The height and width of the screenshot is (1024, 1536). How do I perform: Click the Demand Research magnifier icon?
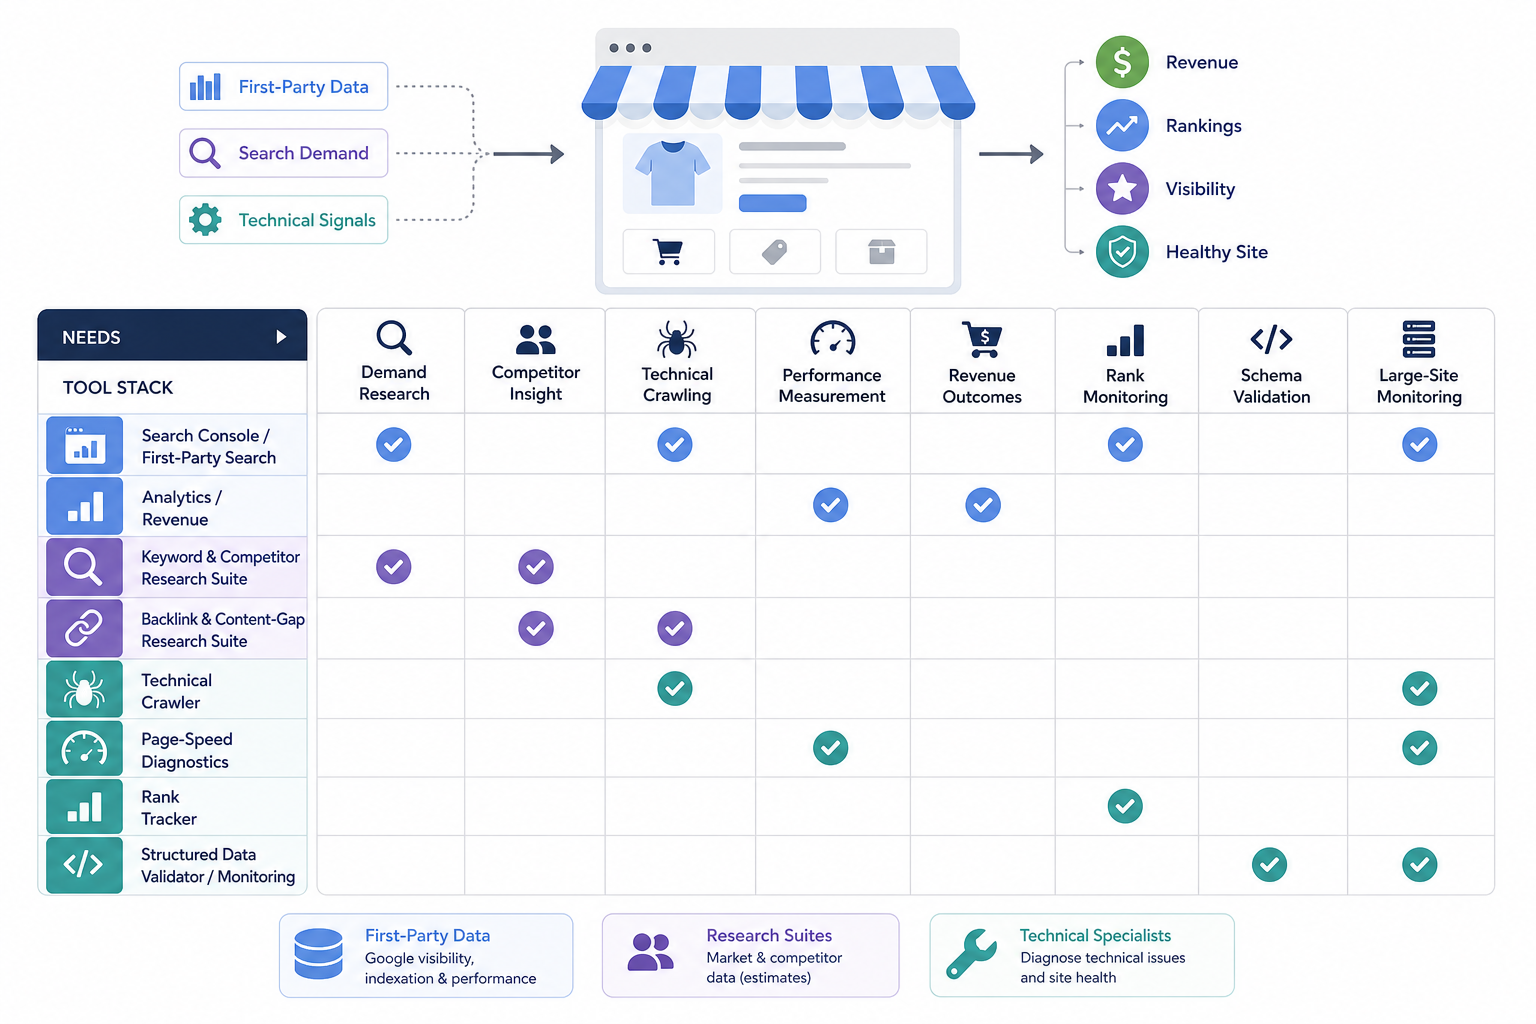[x=394, y=338]
